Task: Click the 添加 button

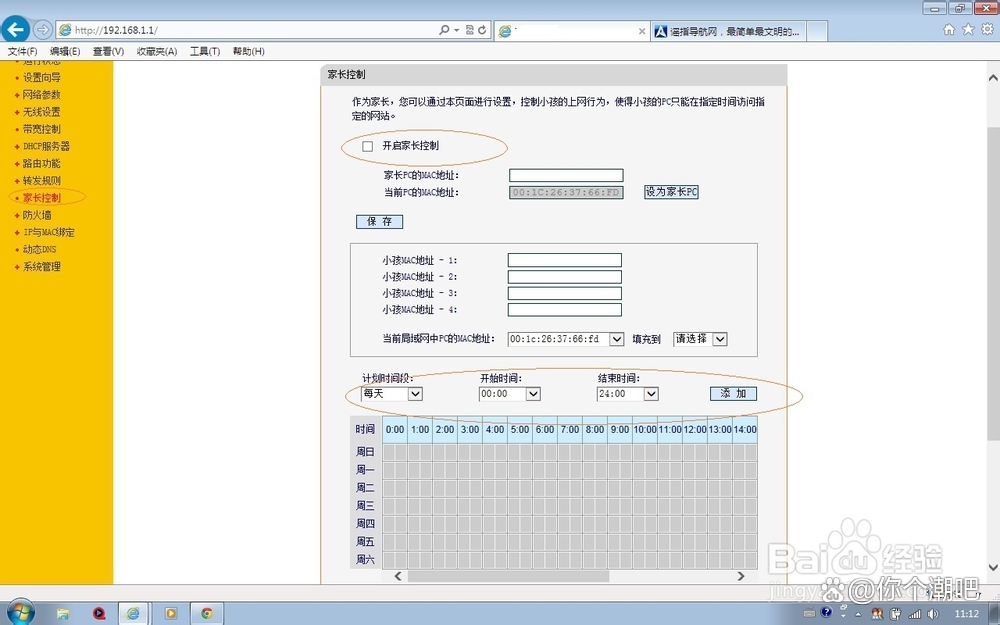Action: pyautogui.click(x=733, y=393)
